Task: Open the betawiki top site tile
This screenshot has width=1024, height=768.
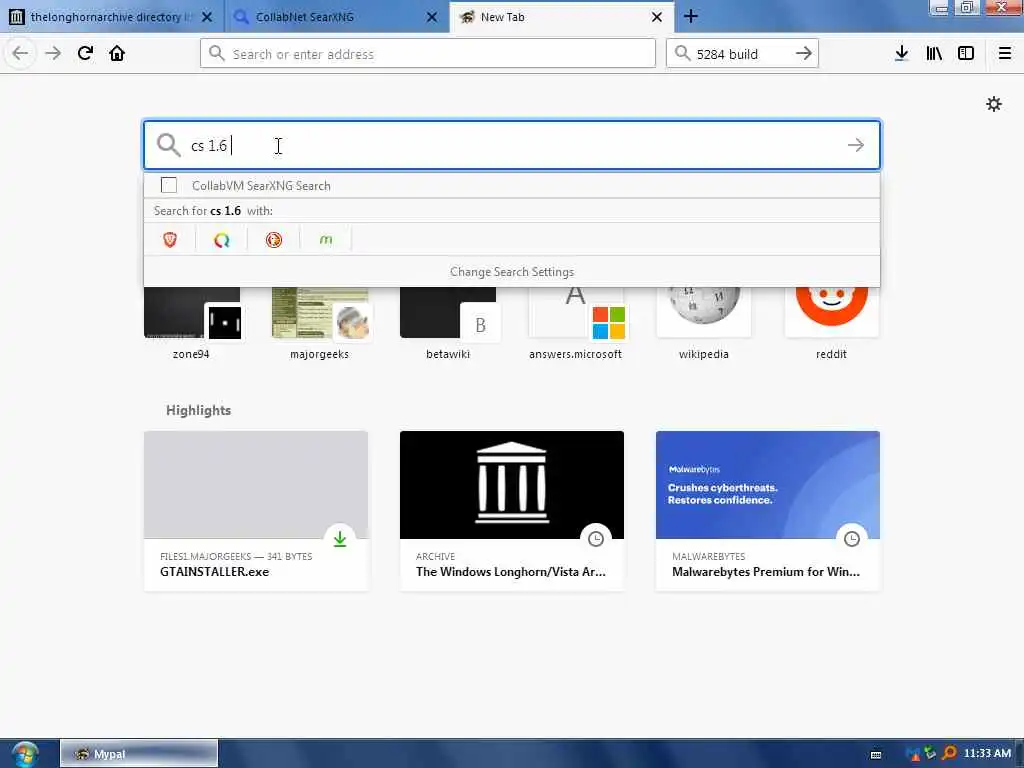Action: click(448, 323)
